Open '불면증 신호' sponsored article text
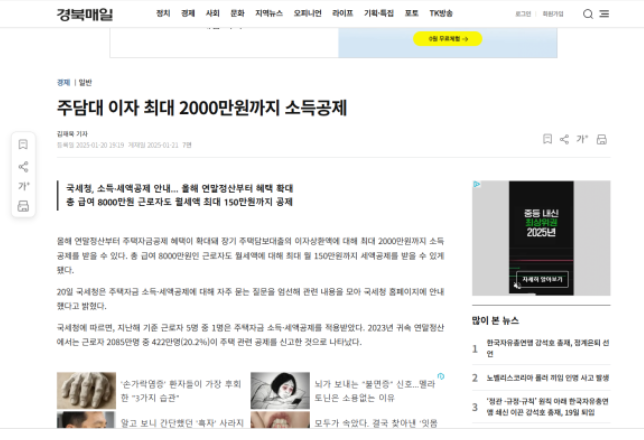The height and width of the screenshot is (440, 644). tap(375, 391)
